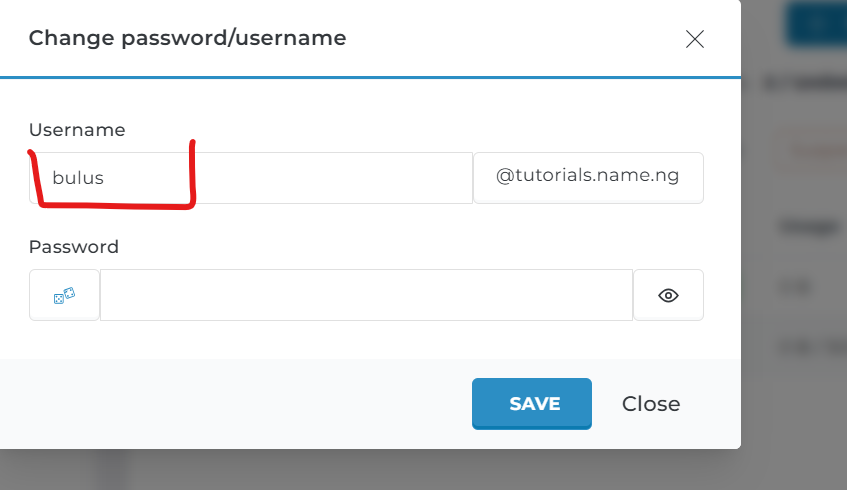847x490 pixels.
Task: Click the Username field label
Action: pyautogui.click(x=77, y=130)
